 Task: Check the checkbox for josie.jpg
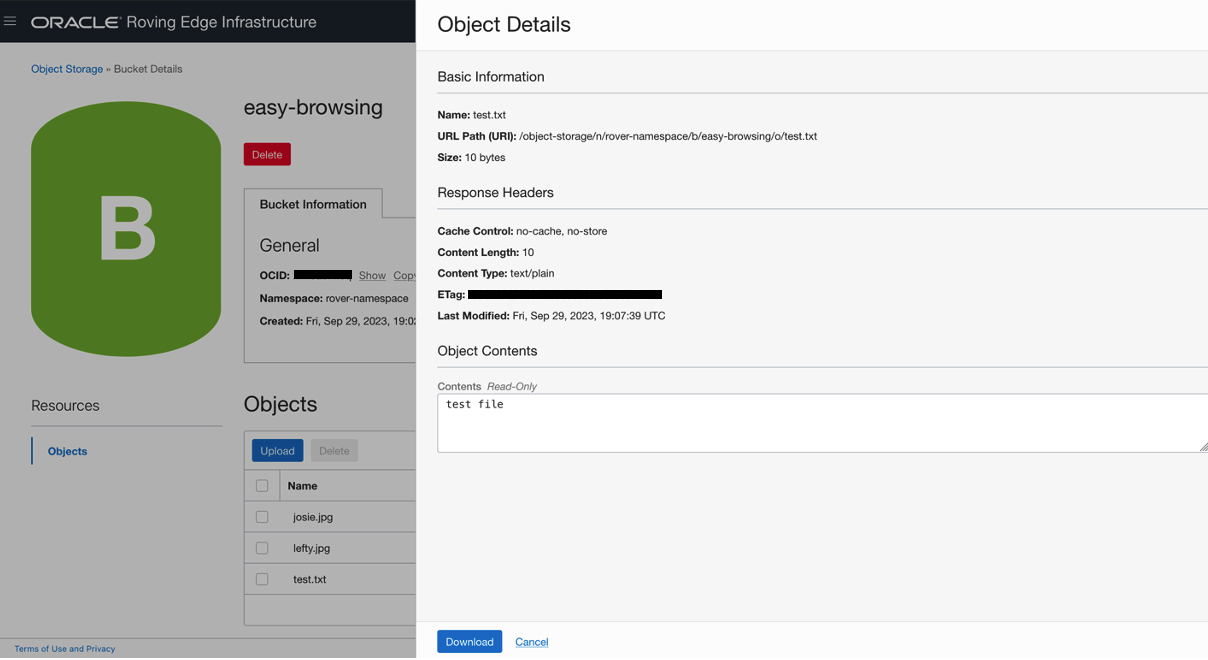[262, 516]
